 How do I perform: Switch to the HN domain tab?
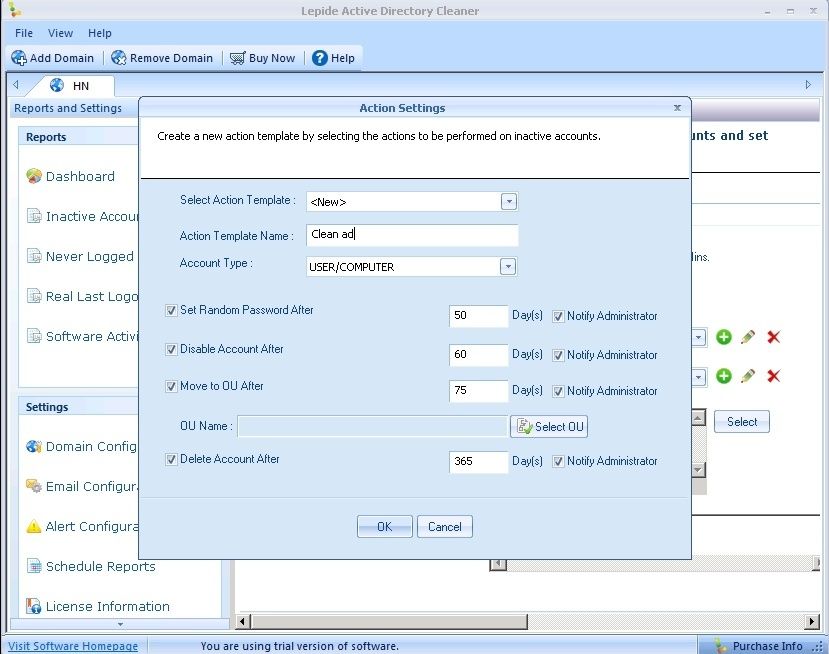(75, 86)
